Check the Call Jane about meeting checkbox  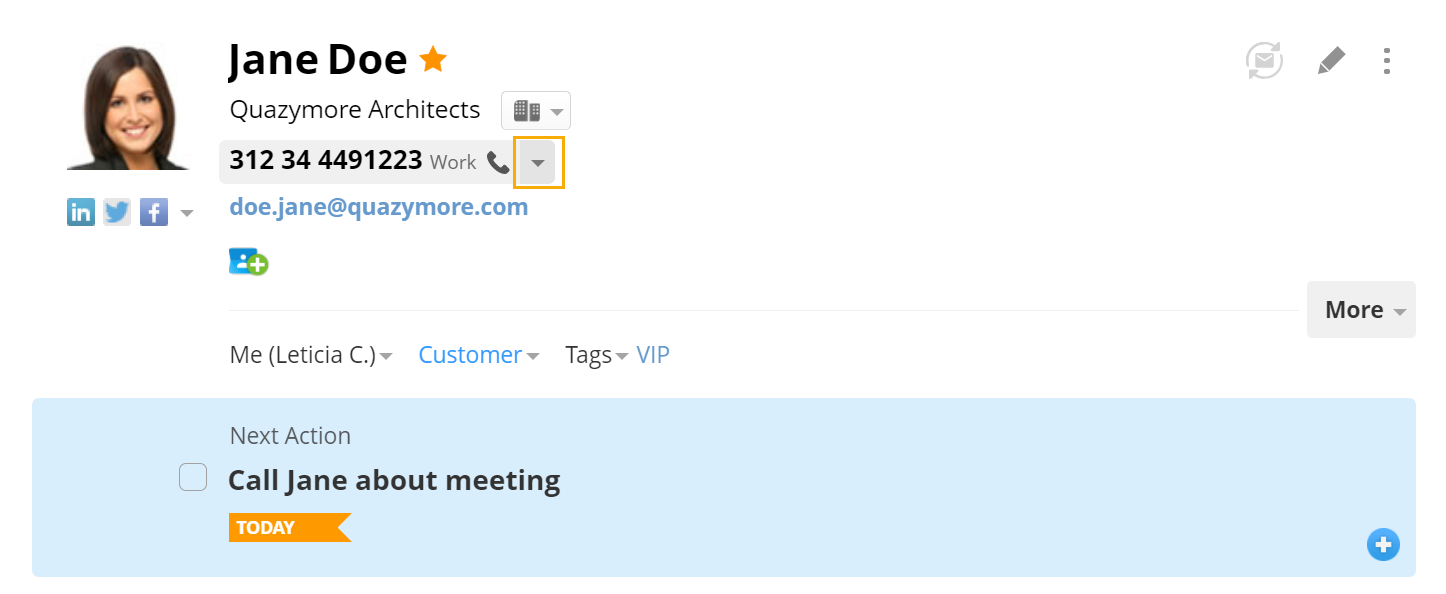tap(193, 478)
